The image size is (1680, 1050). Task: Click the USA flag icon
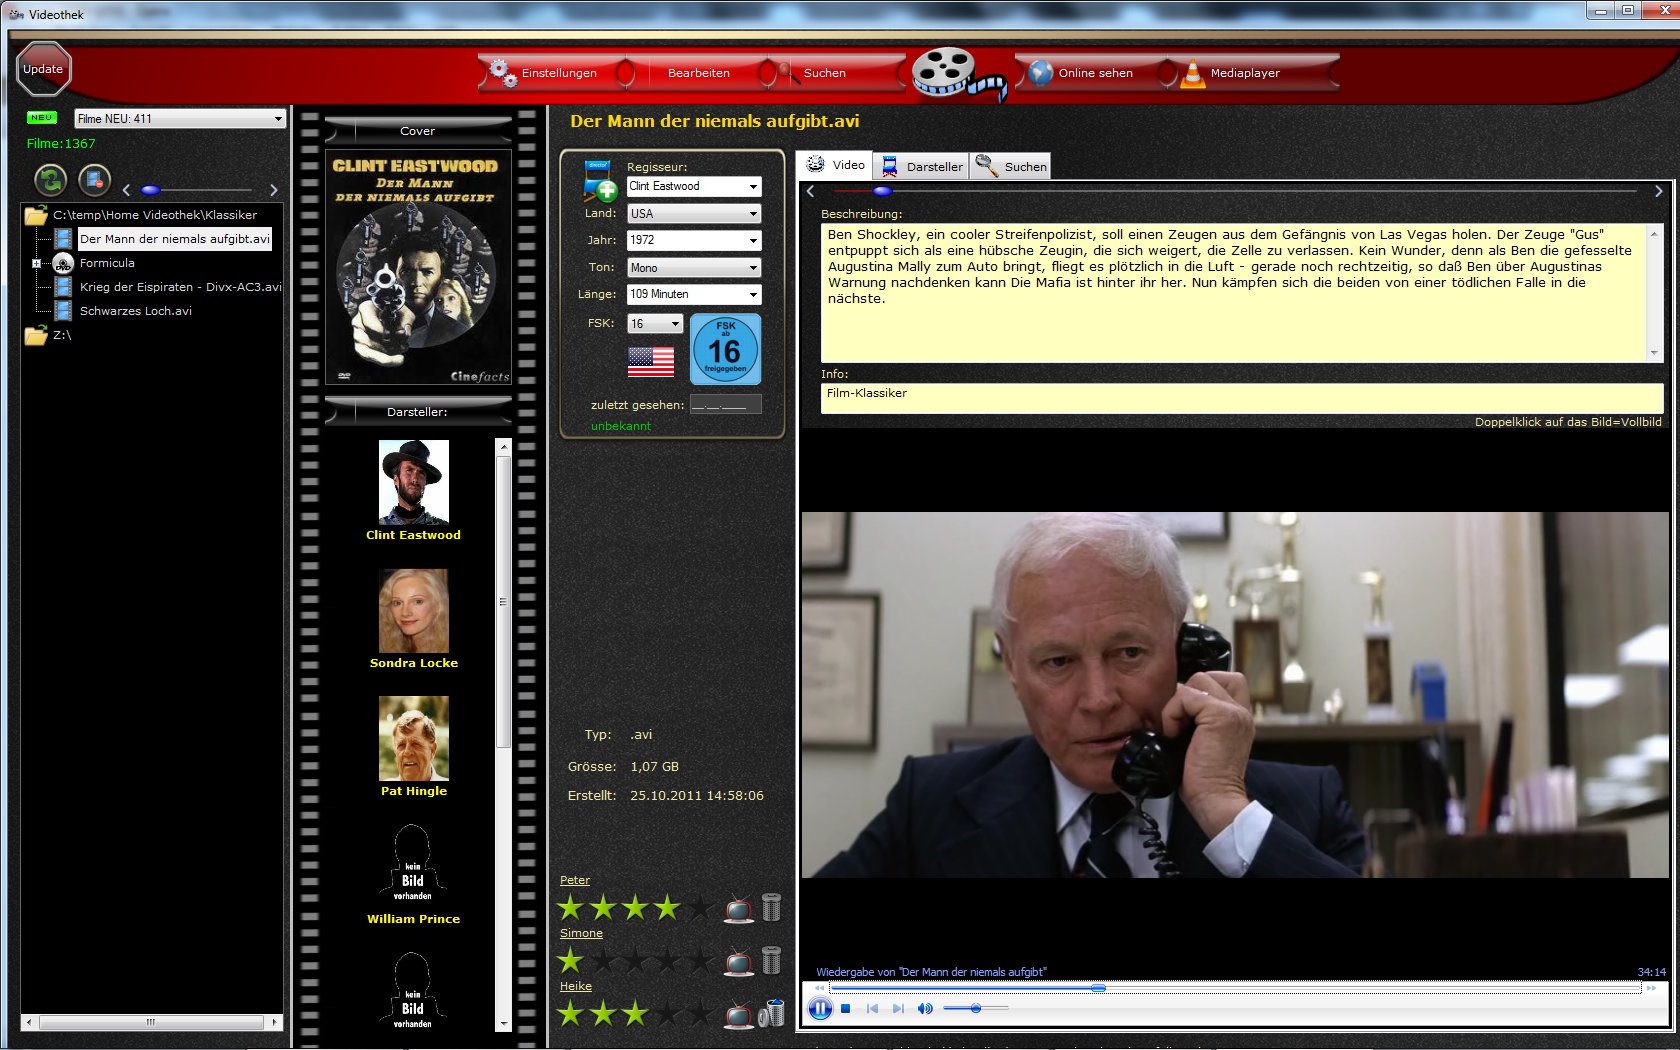651,361
